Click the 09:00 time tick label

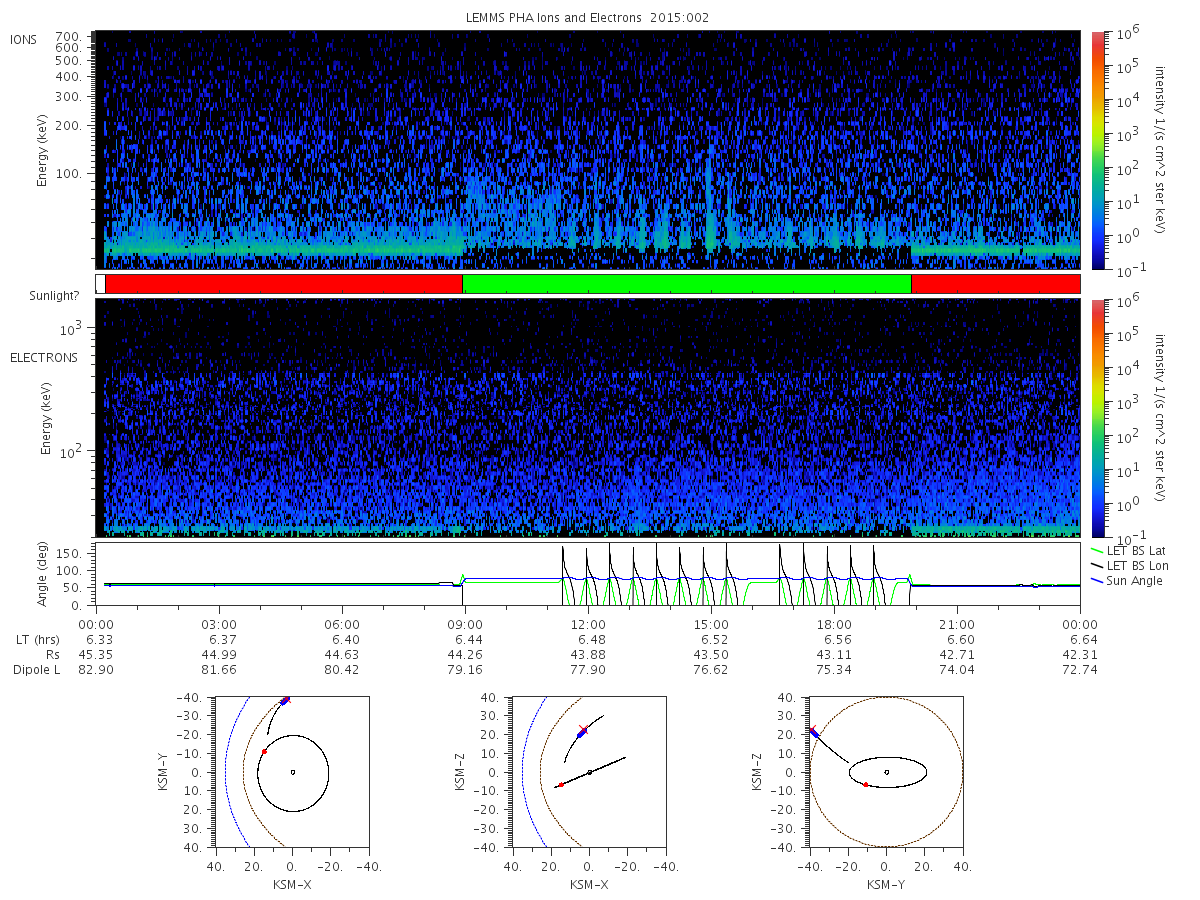click(x=465, y=625)
